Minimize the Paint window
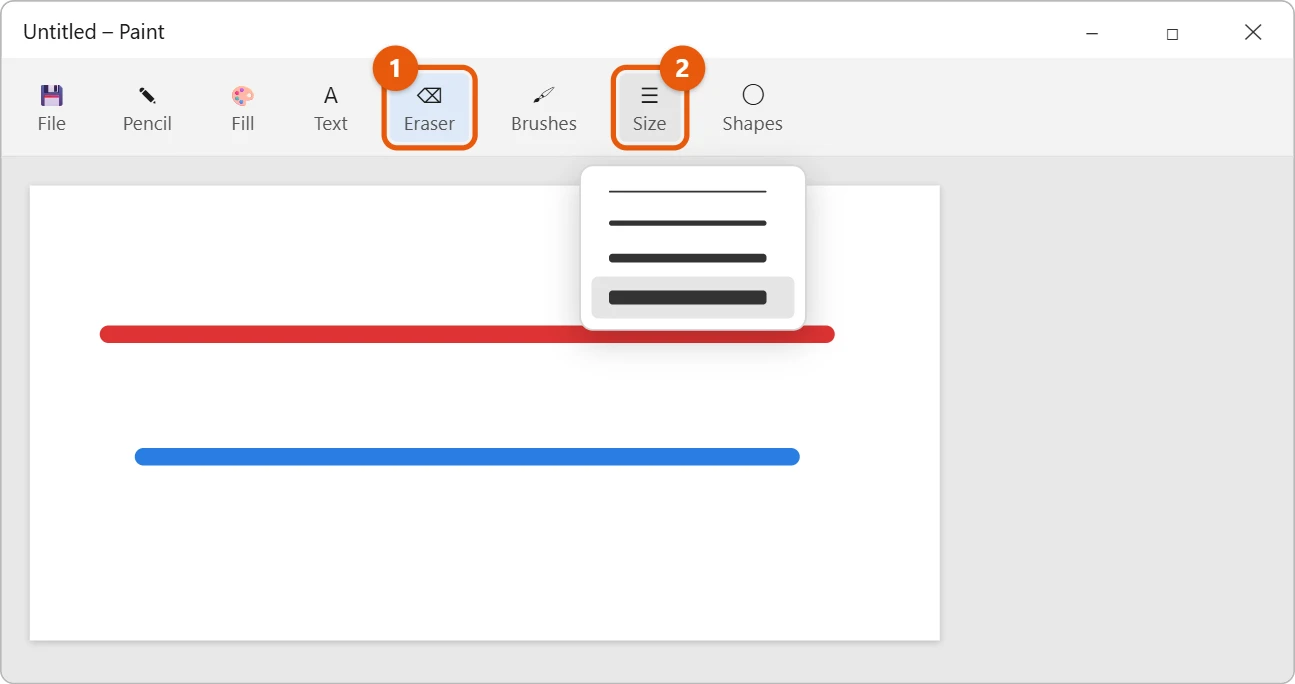1295x684 pixels. 1092,33
